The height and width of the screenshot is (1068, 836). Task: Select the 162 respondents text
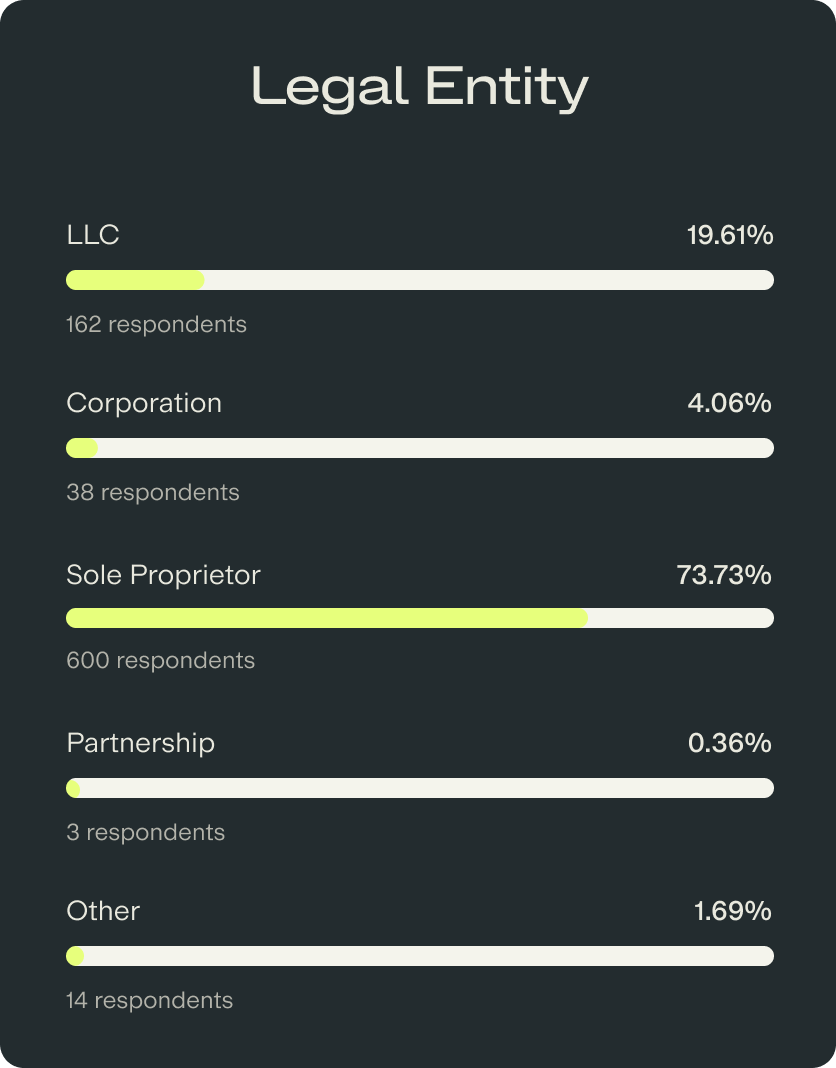(x=156, y=324)
